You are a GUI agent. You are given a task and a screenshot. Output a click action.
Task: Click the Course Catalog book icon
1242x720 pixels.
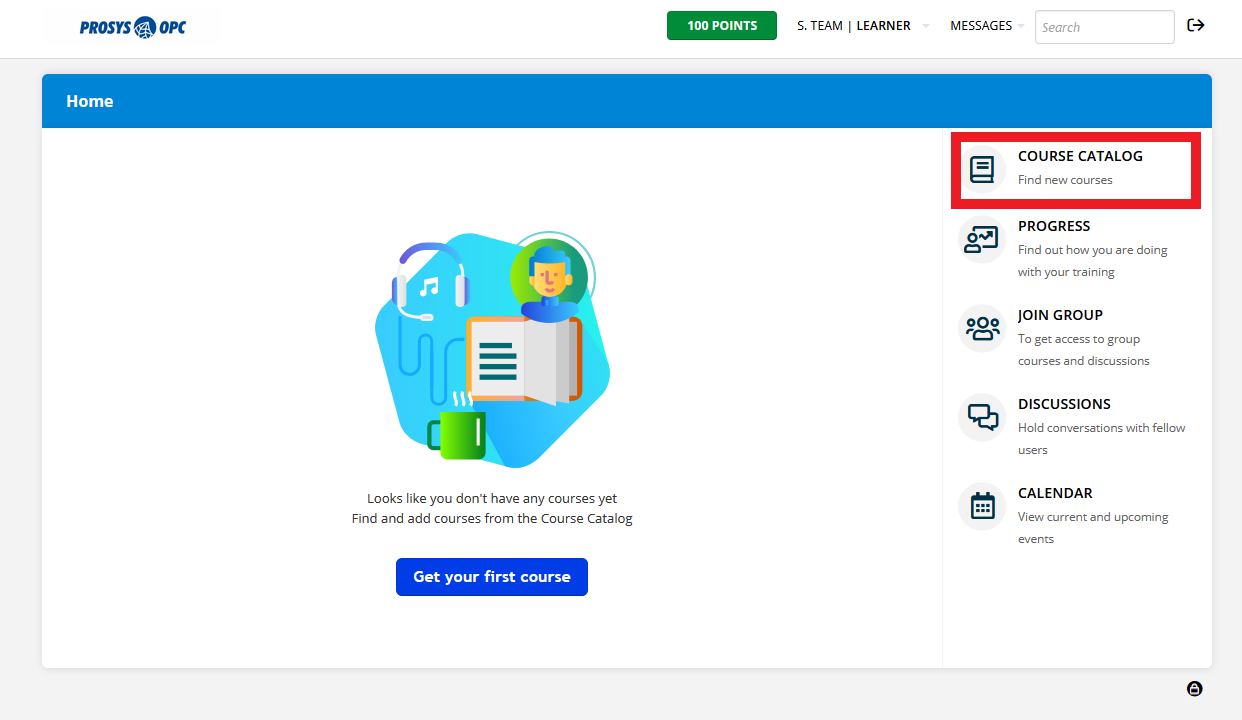982,170
